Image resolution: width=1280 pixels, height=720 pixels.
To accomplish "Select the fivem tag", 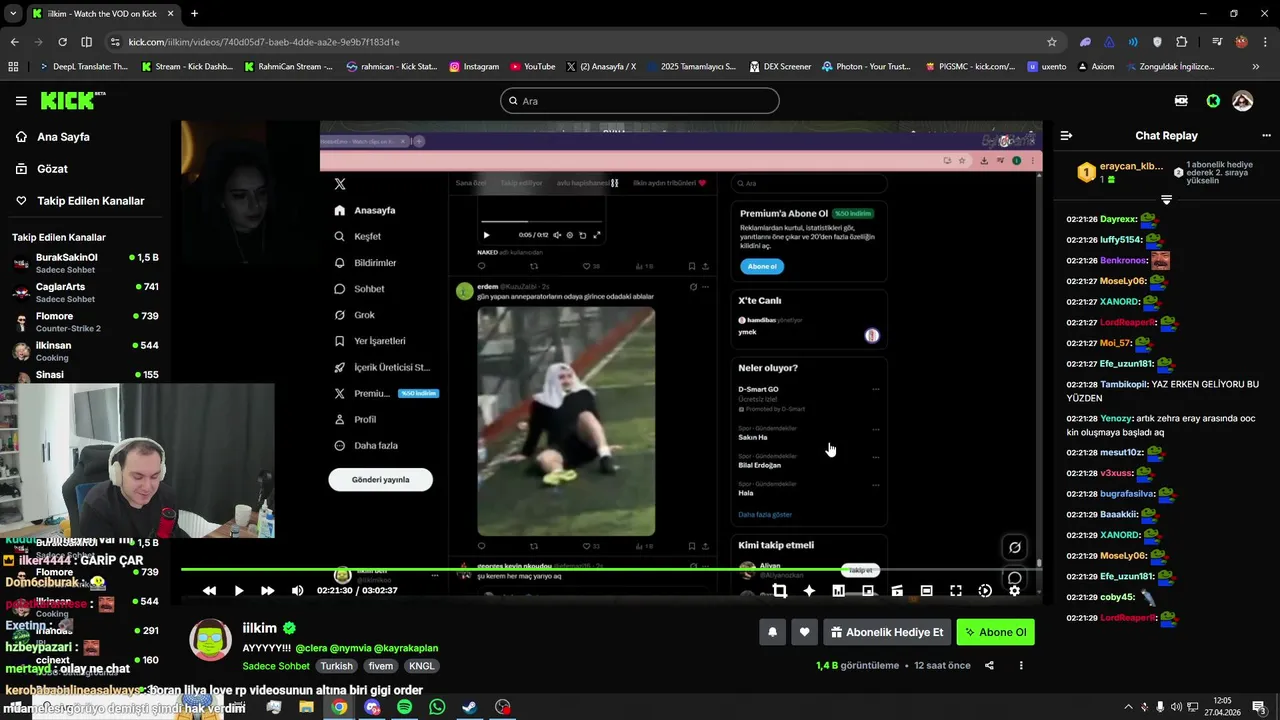I will [380, 666].
